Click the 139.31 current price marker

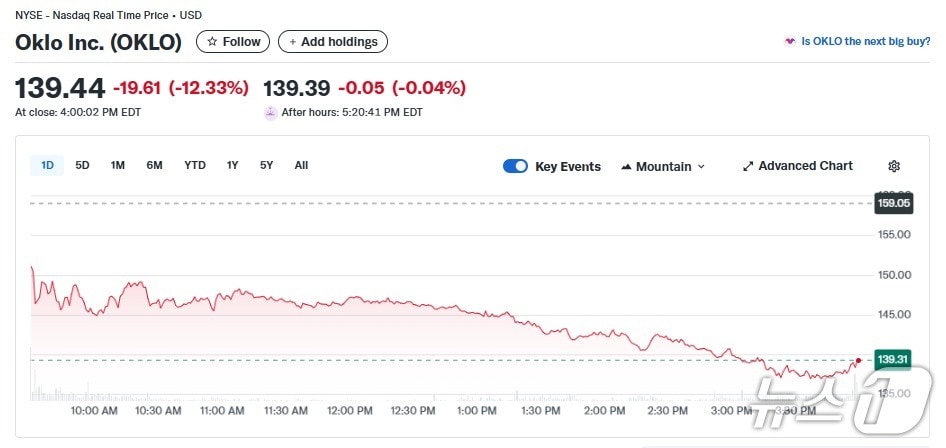pyautogui.click(x=892, y=359)
